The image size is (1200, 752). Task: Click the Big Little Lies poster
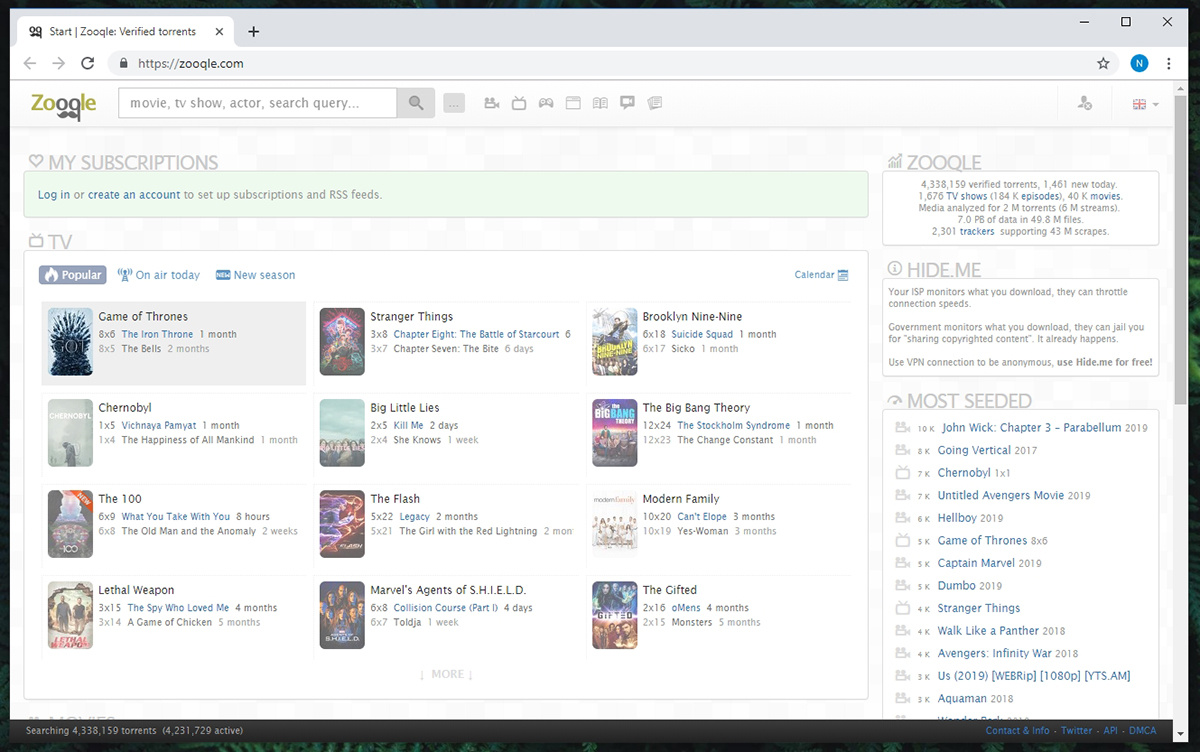[x=342, y=433]
